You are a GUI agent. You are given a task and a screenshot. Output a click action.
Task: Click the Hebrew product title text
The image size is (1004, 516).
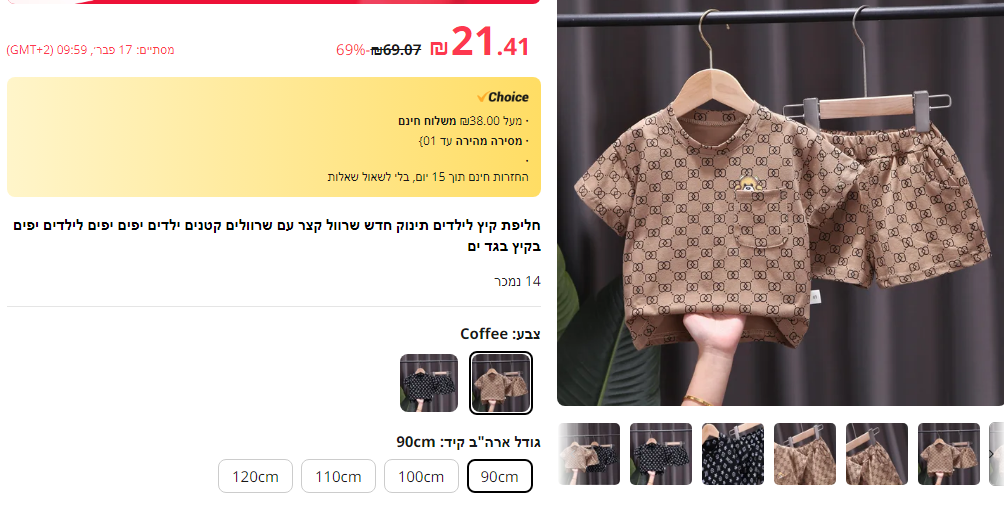tap(277, 236)
